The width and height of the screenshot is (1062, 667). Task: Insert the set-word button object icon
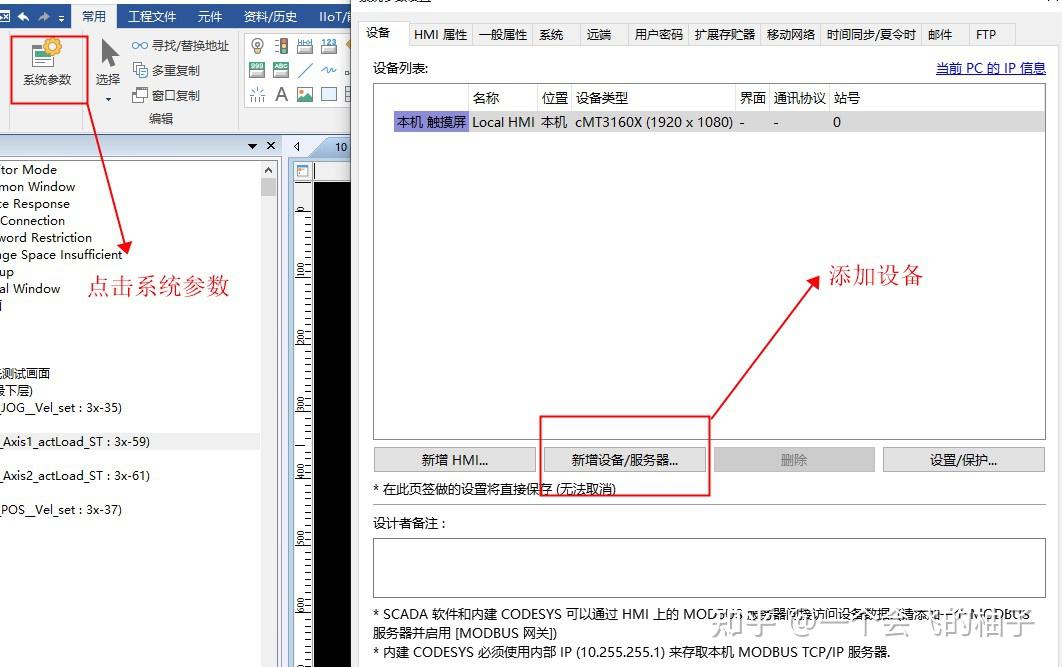pyautogui.click(x=305, y=46)
